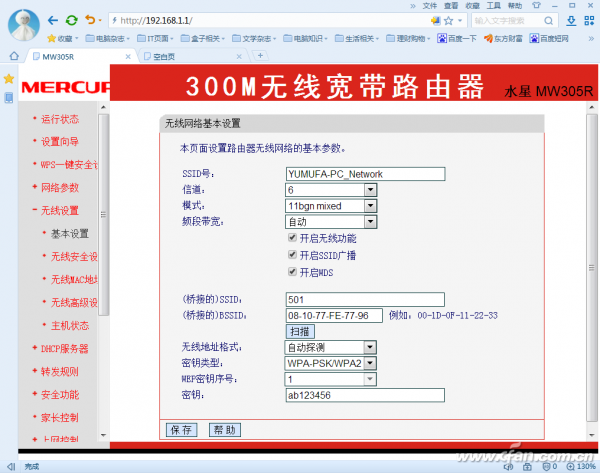Collapse the 无线设置 menu section
The width and height of the screenshot is (600, 473).
pos(60,210)
